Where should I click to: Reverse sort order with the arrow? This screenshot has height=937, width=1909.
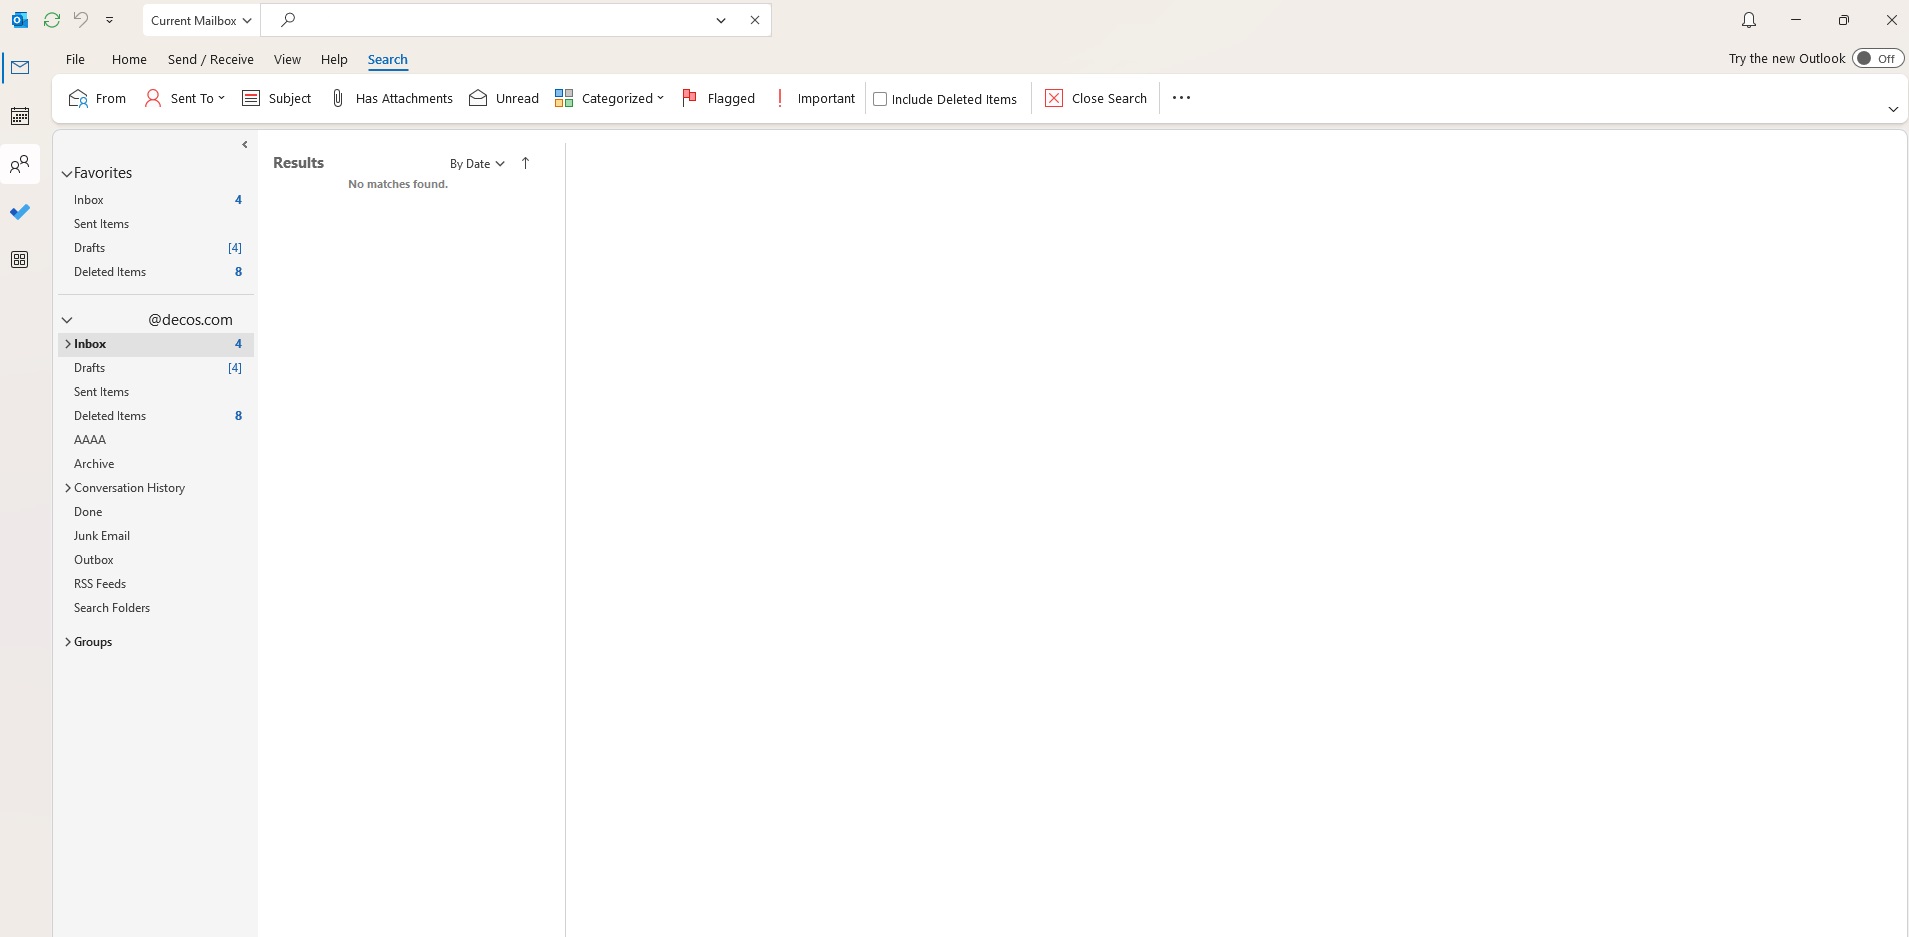click(x=525, y=163)
